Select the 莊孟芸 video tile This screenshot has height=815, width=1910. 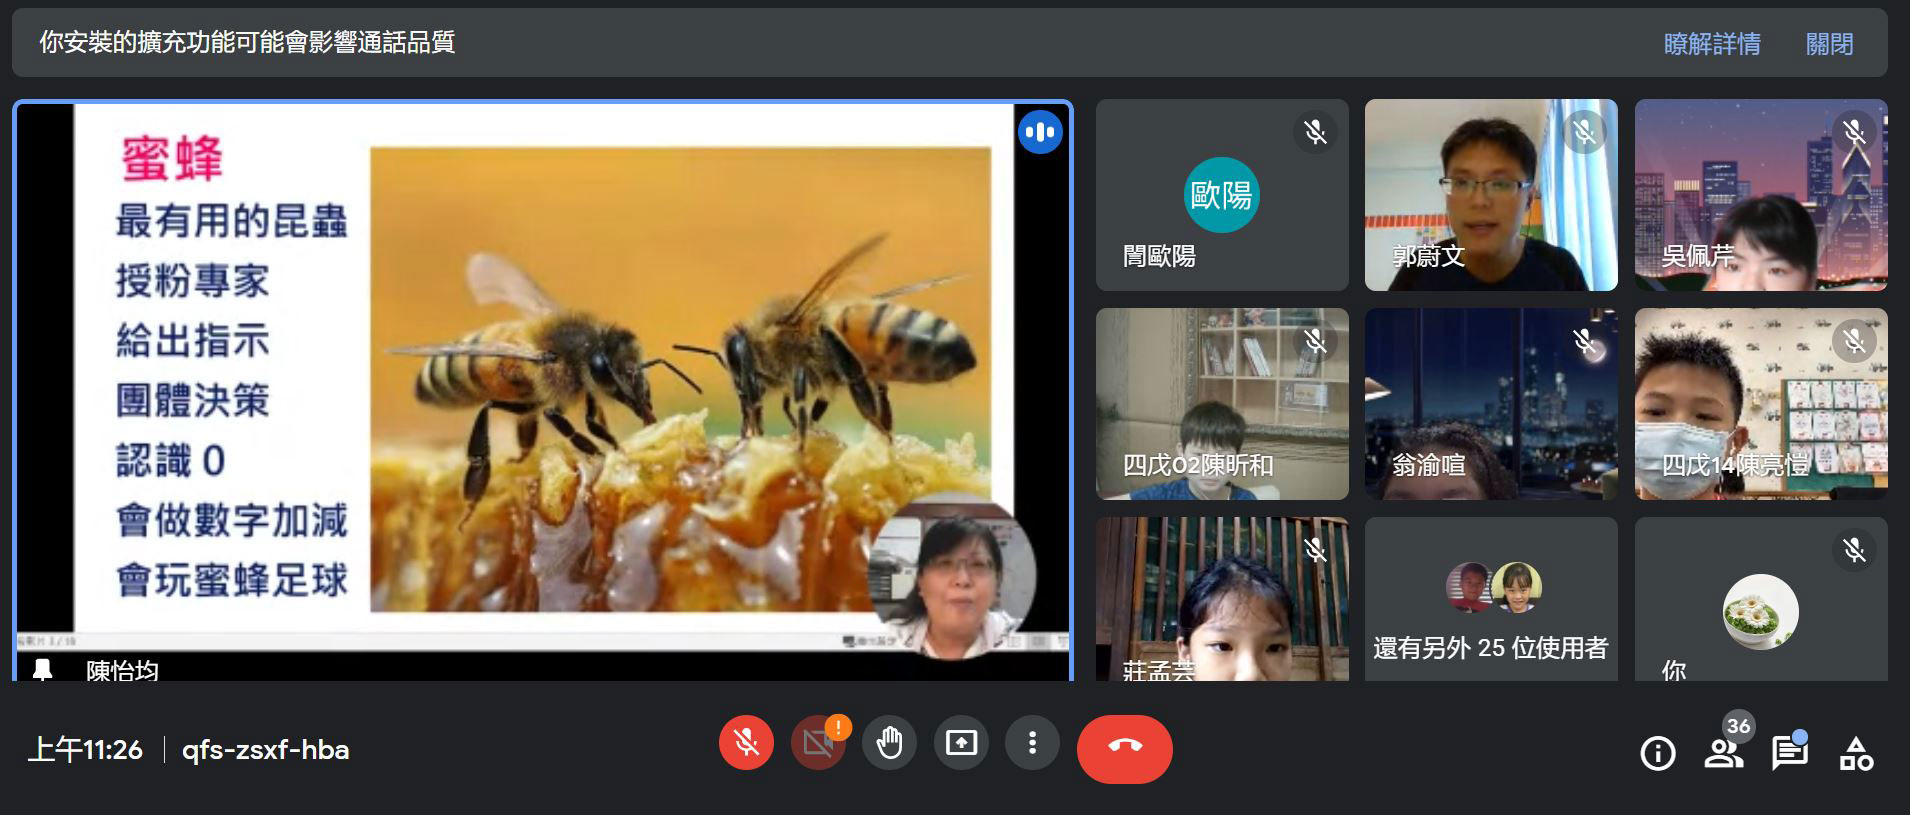pyautogui.click(x=1222, y=599)
